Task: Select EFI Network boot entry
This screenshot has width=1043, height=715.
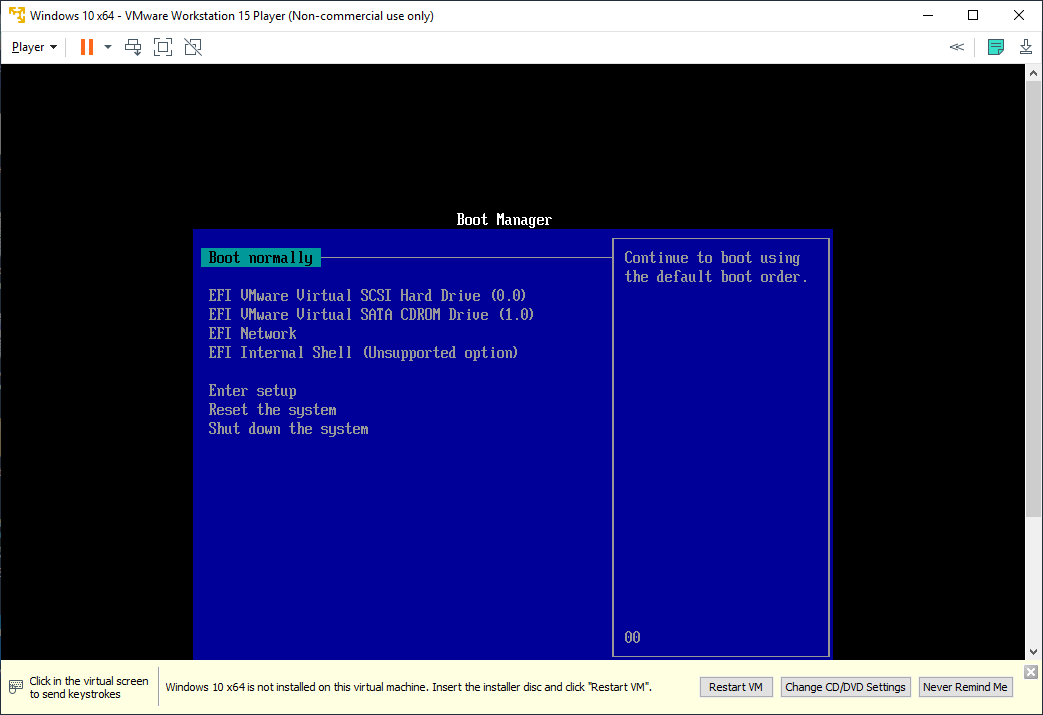Action: click(x=253, y=333)
